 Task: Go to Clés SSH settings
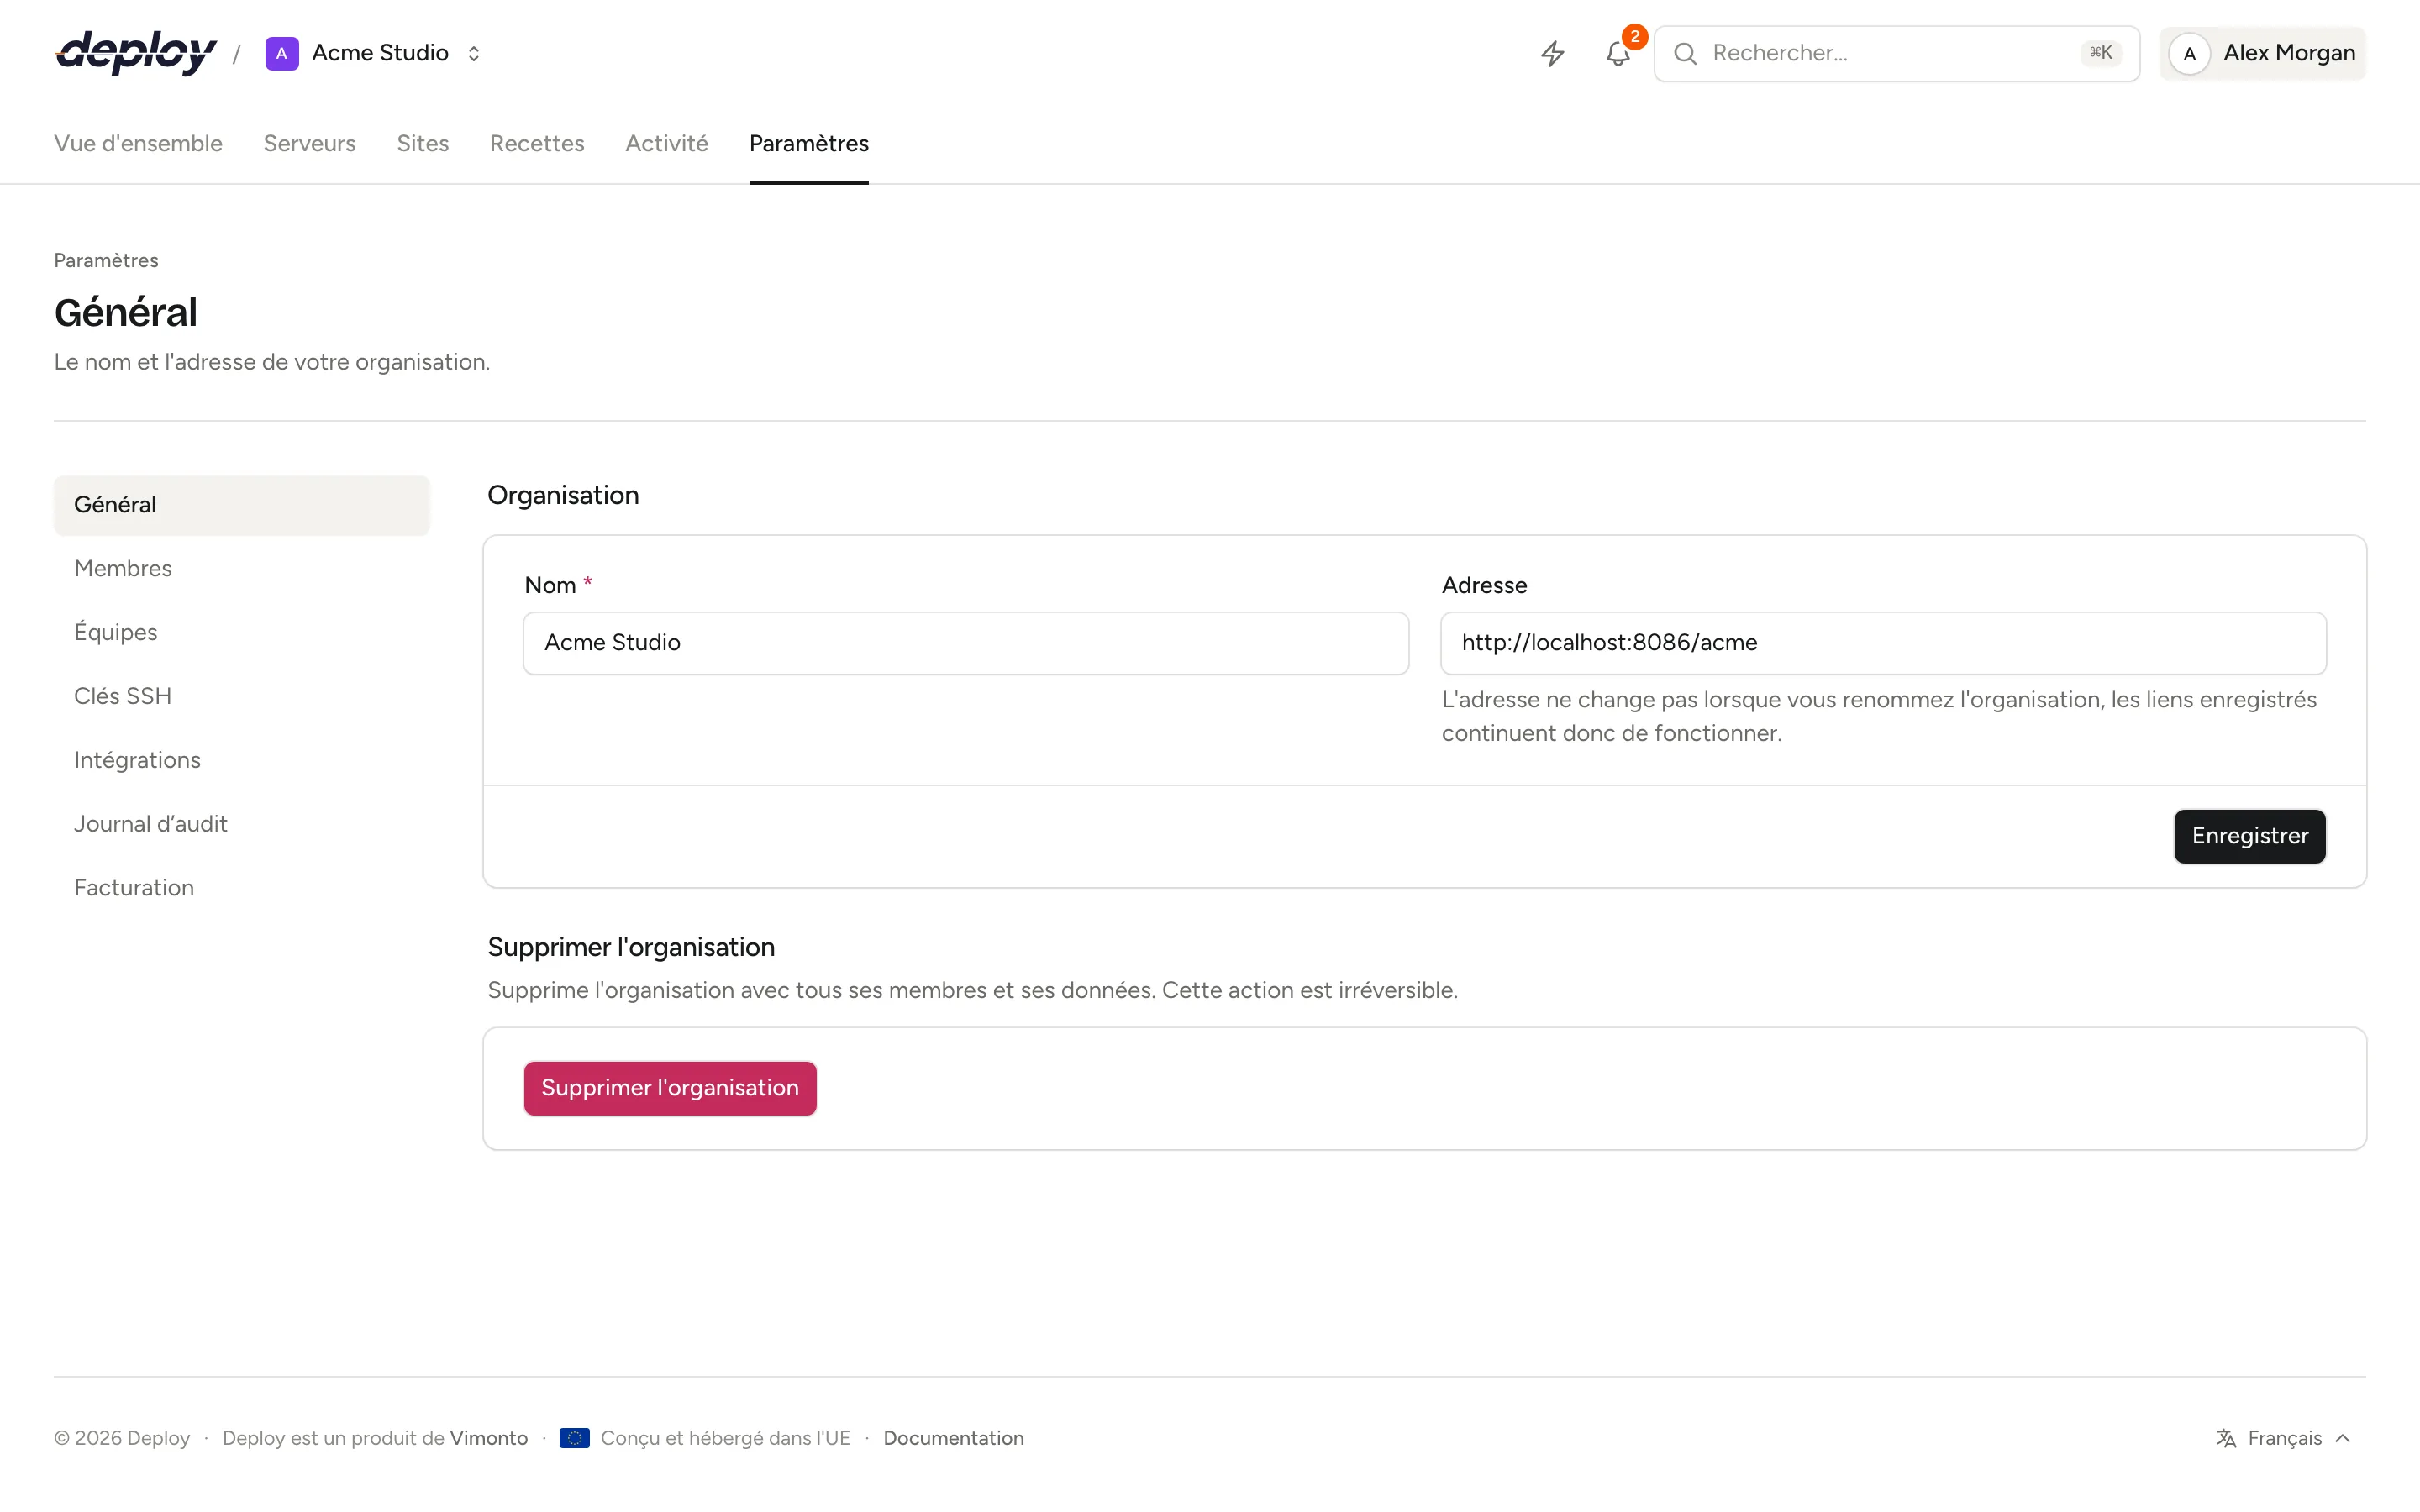click(x=242, y=696)
